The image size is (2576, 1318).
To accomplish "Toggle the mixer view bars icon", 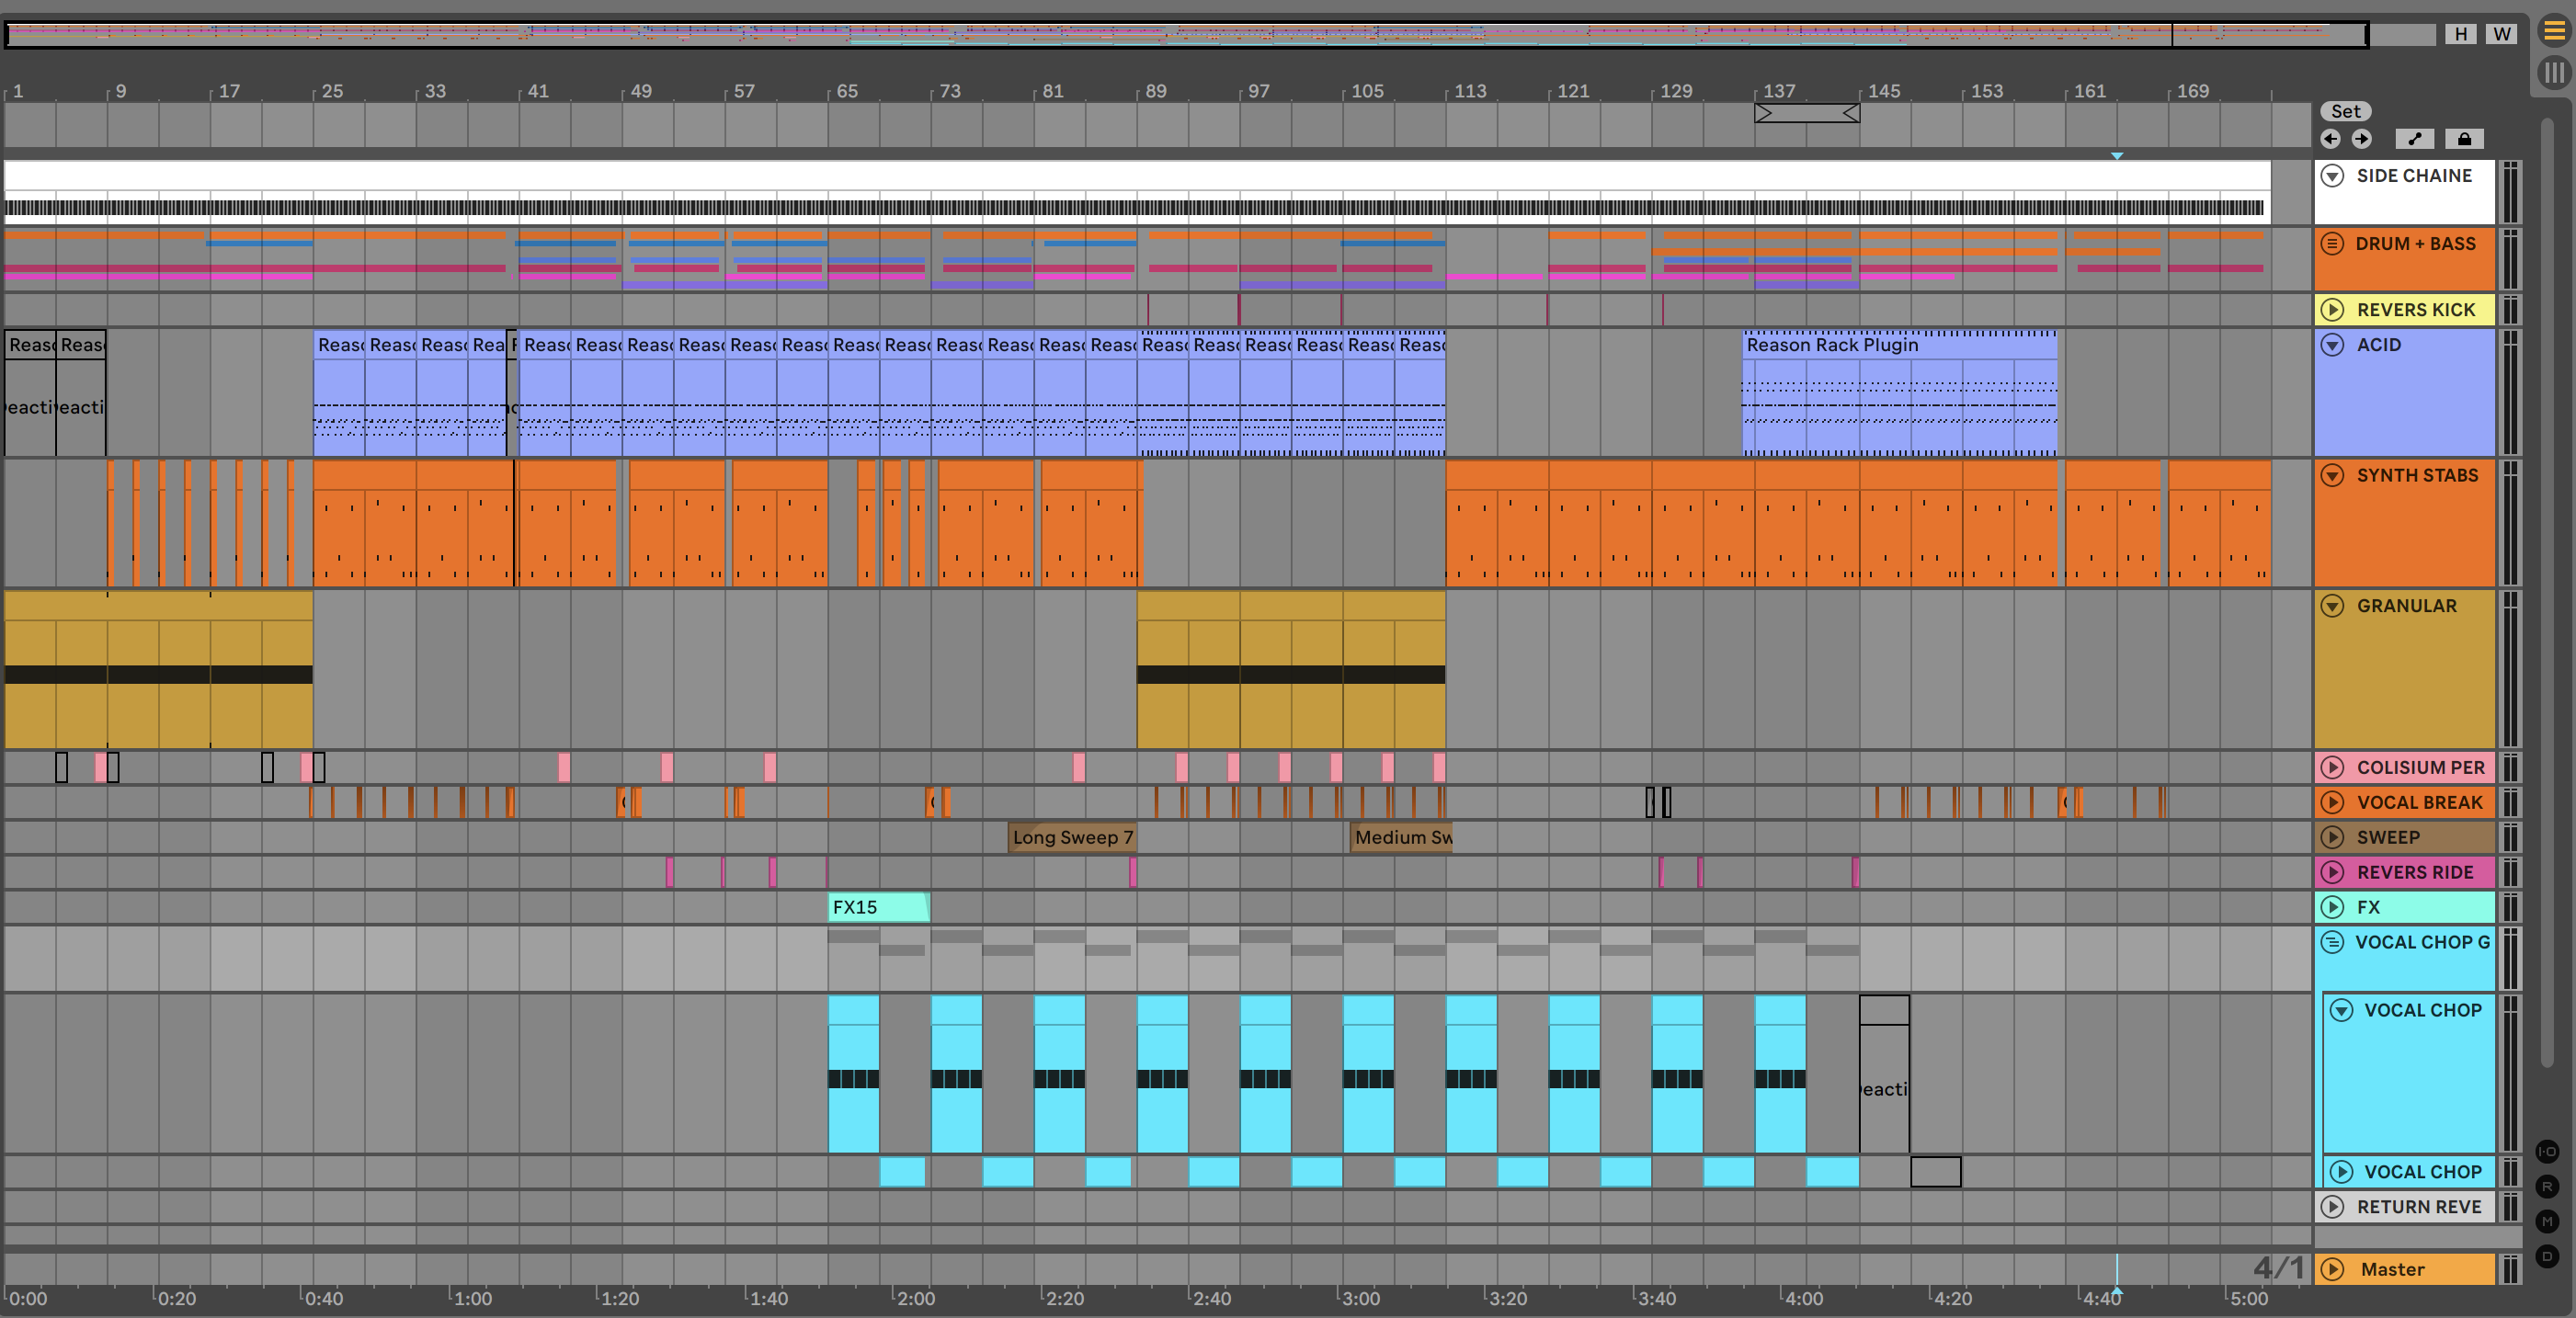I will tap(2554, 72).
